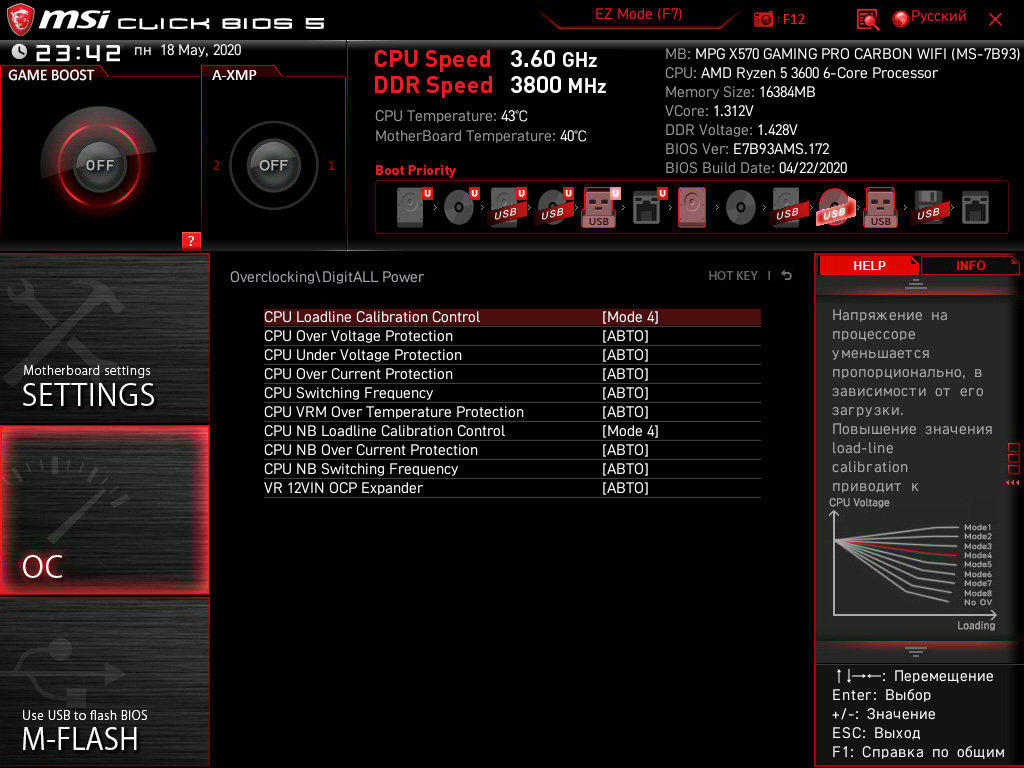Open CPU NB Loadline Calibration Control value
This screenshot has height=768, width=1024.
click(x=630, y=431)
